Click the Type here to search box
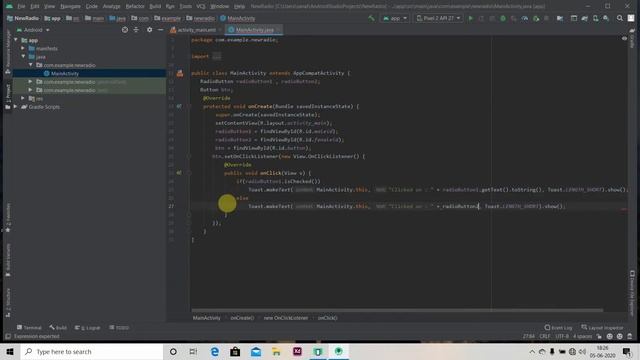This screenshot has width=640, height=360. [x=92, y=351]
